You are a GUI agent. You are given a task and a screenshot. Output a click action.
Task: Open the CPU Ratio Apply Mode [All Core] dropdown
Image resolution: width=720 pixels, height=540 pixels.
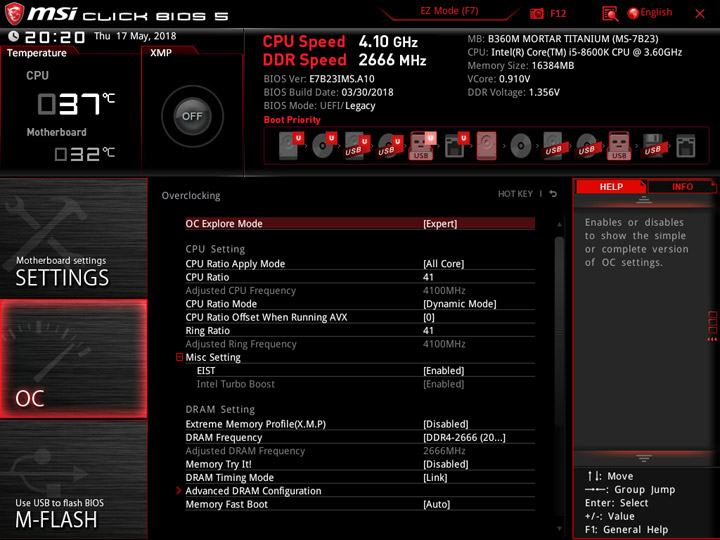(x=444, y=264)
